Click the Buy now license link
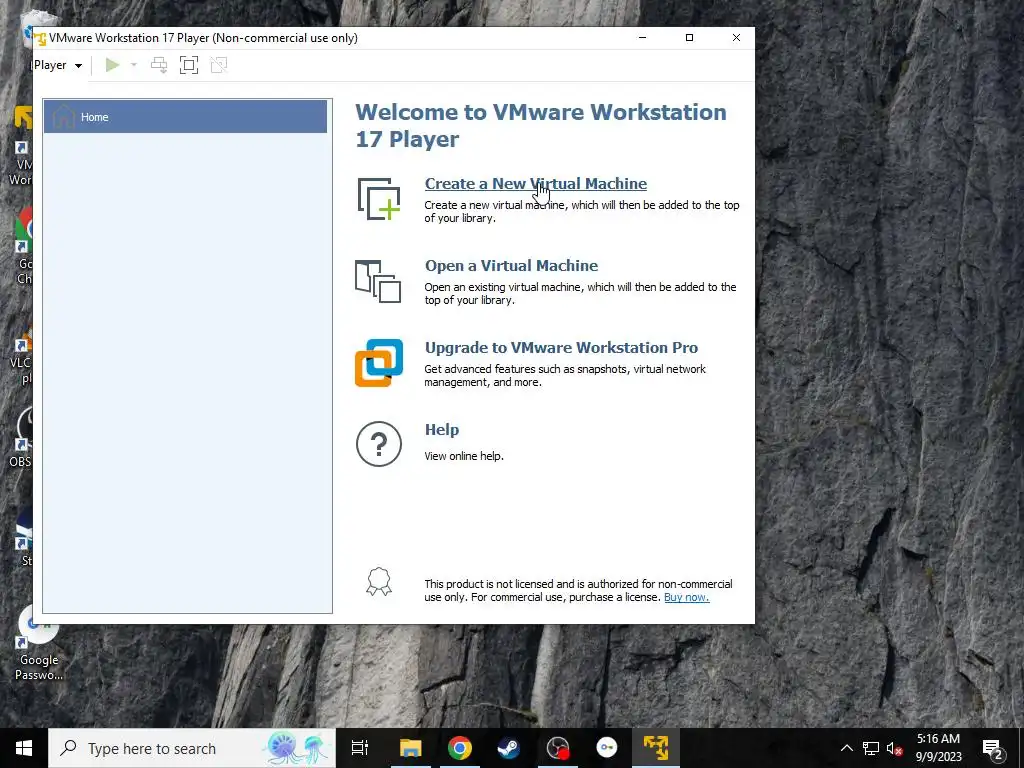1024x768 pixels. (x=686, y=597)
